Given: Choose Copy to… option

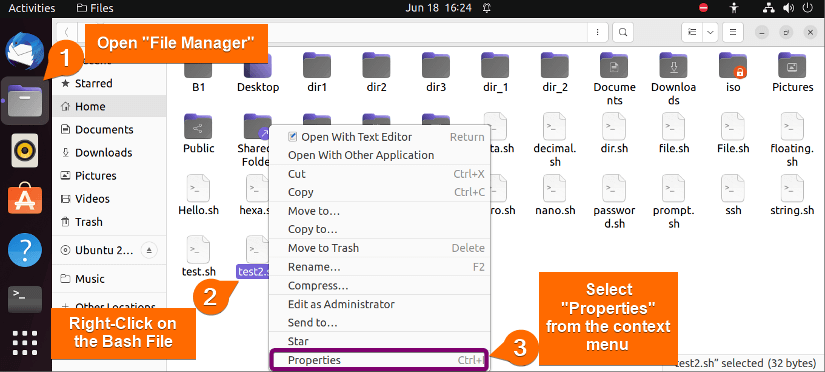Looking at the screenshot, I should 379,230.
